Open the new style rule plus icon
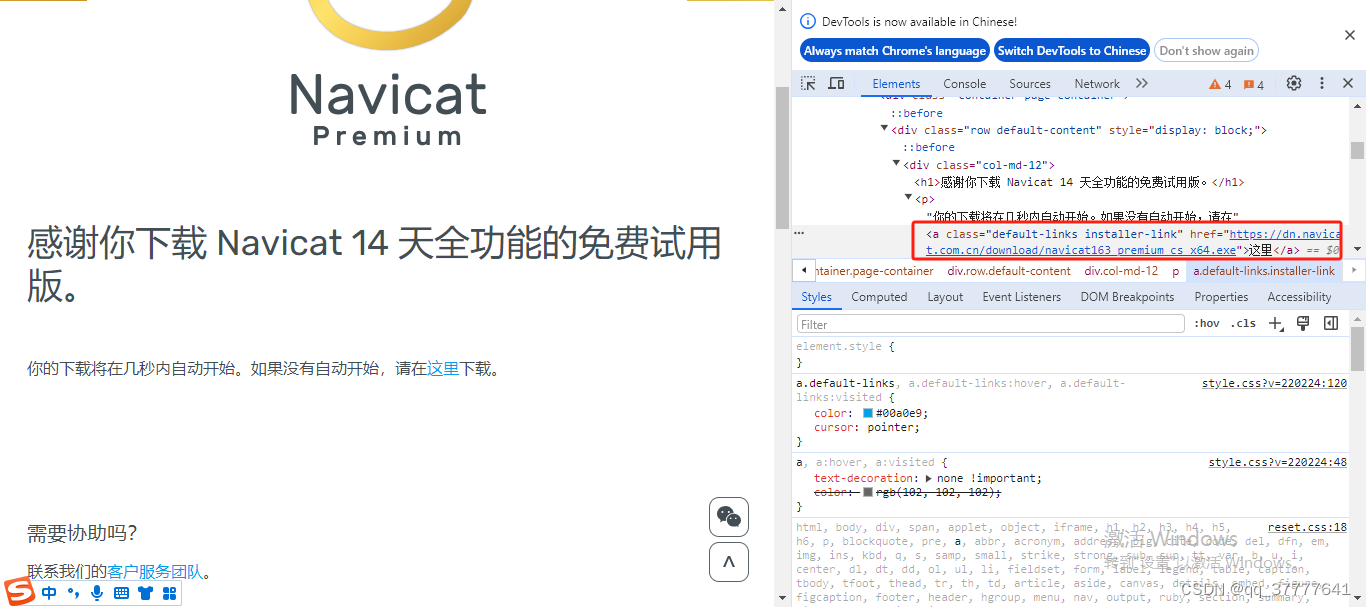1366x607 pixels. (x=1275, y=323)
